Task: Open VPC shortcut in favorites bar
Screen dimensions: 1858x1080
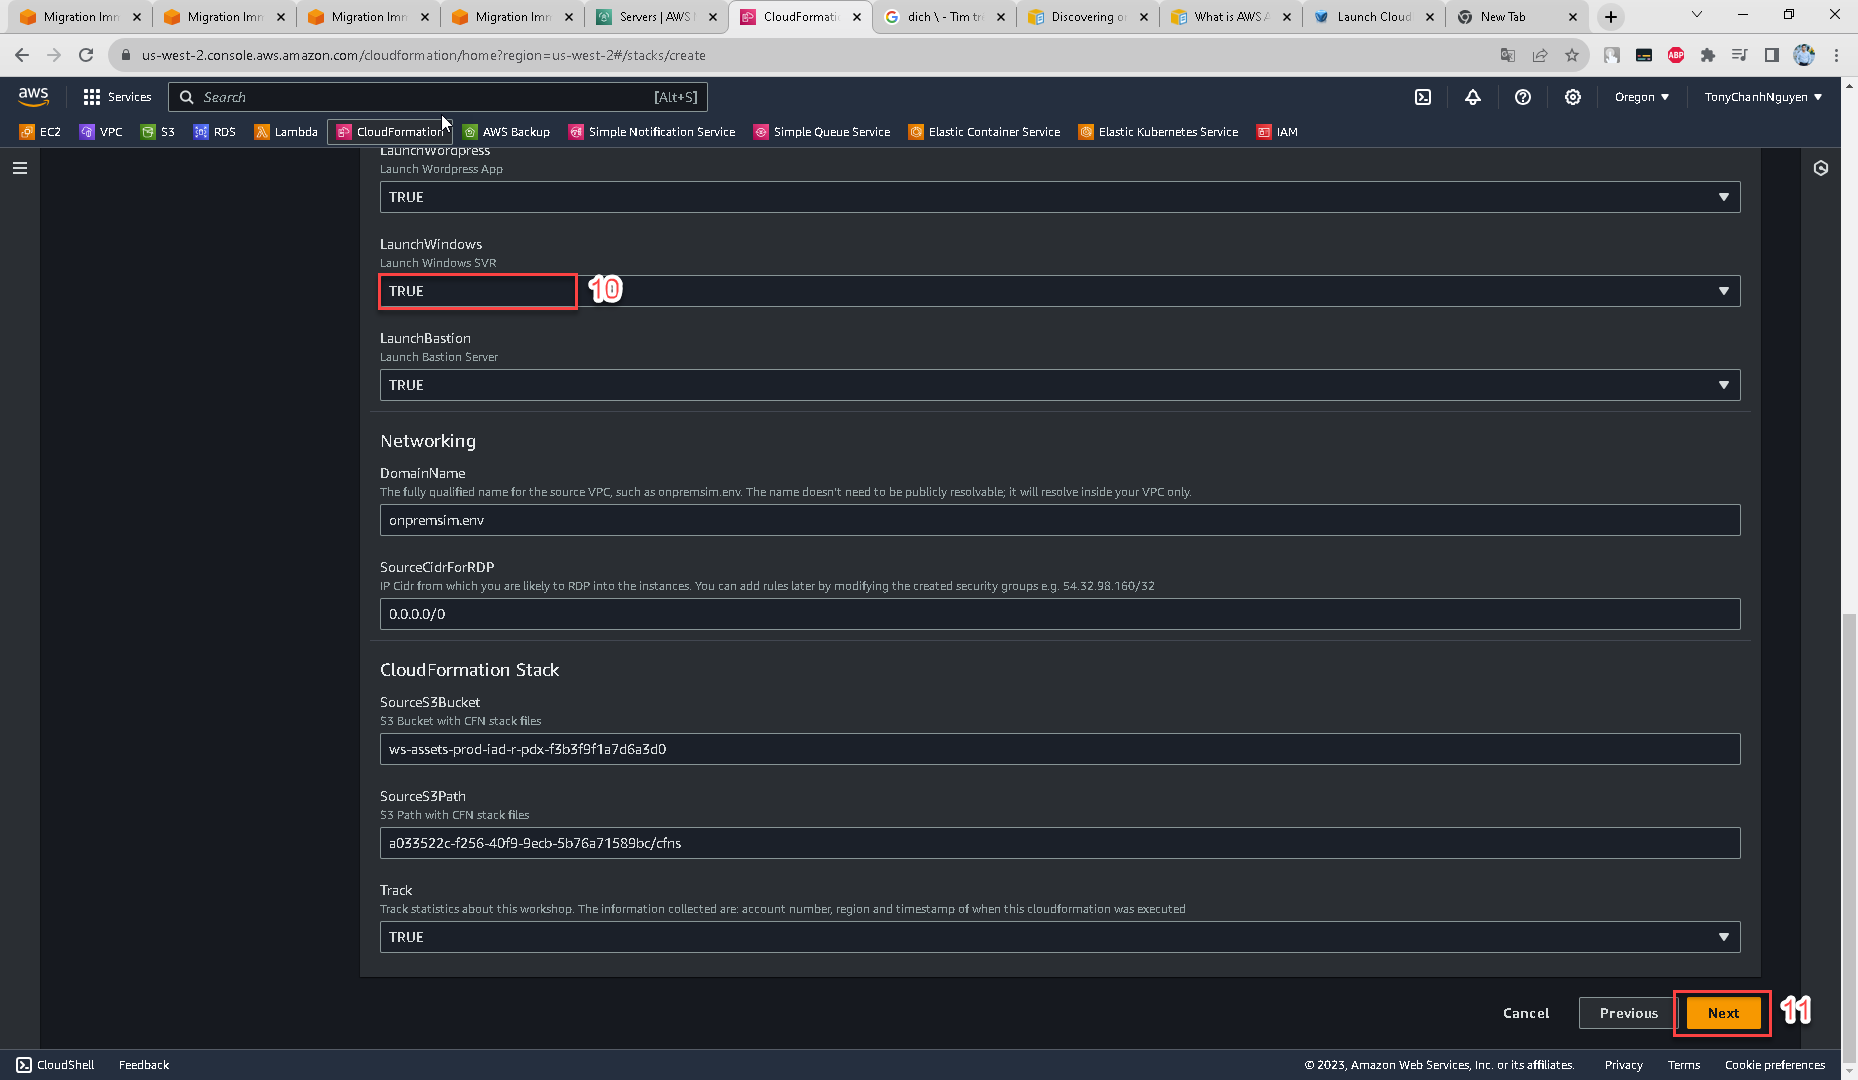Action: (x=101, y=132)
